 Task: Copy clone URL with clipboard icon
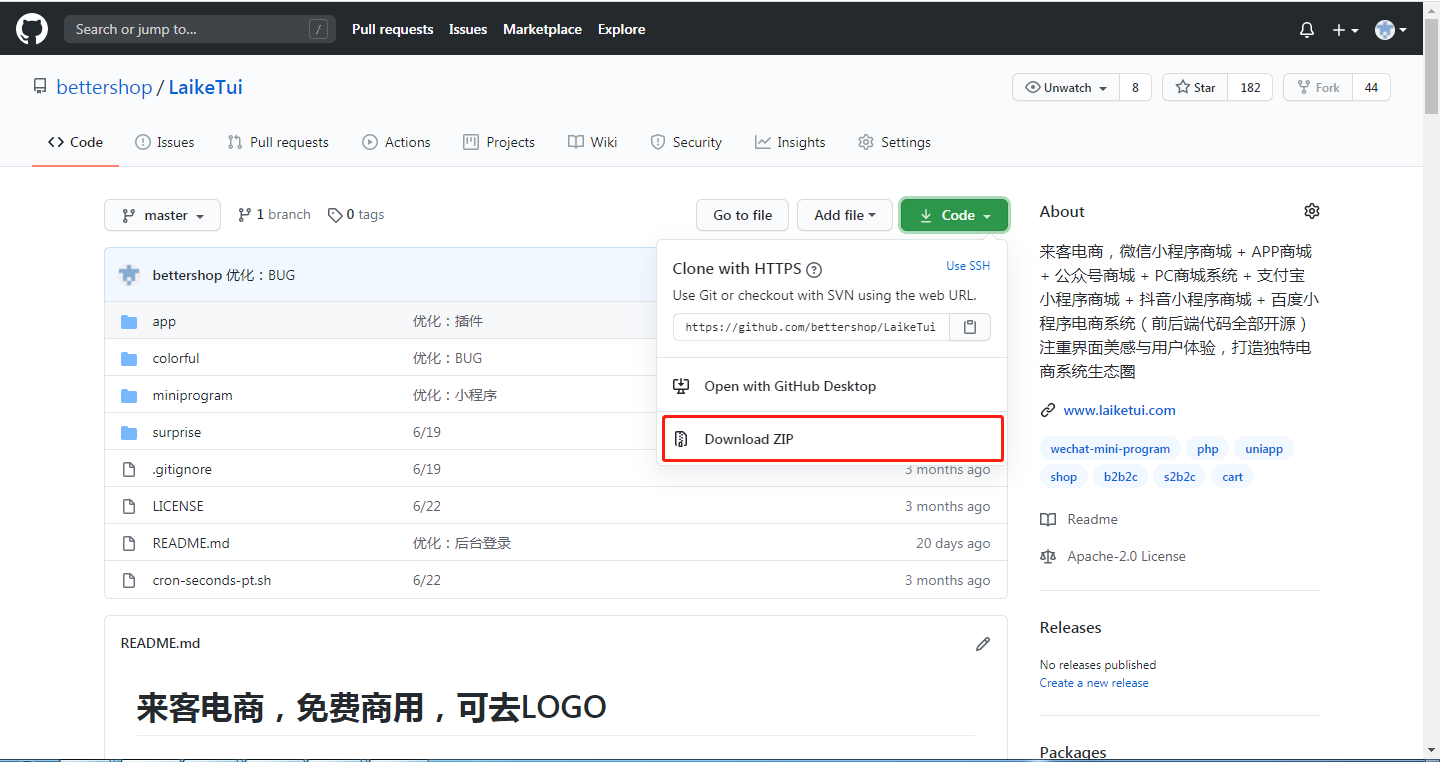pos(970,327)
